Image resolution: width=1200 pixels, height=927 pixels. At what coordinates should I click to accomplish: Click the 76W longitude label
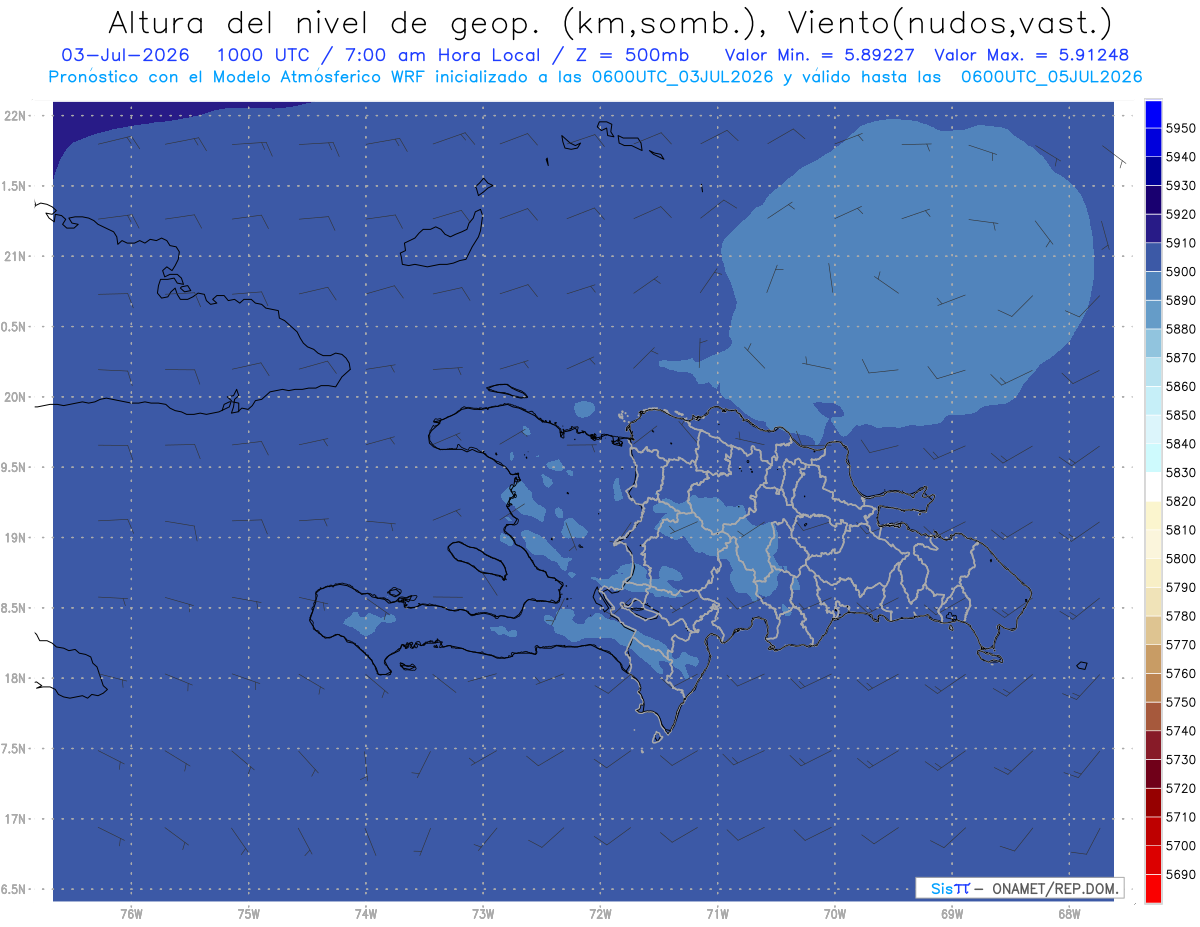[131, 914]
